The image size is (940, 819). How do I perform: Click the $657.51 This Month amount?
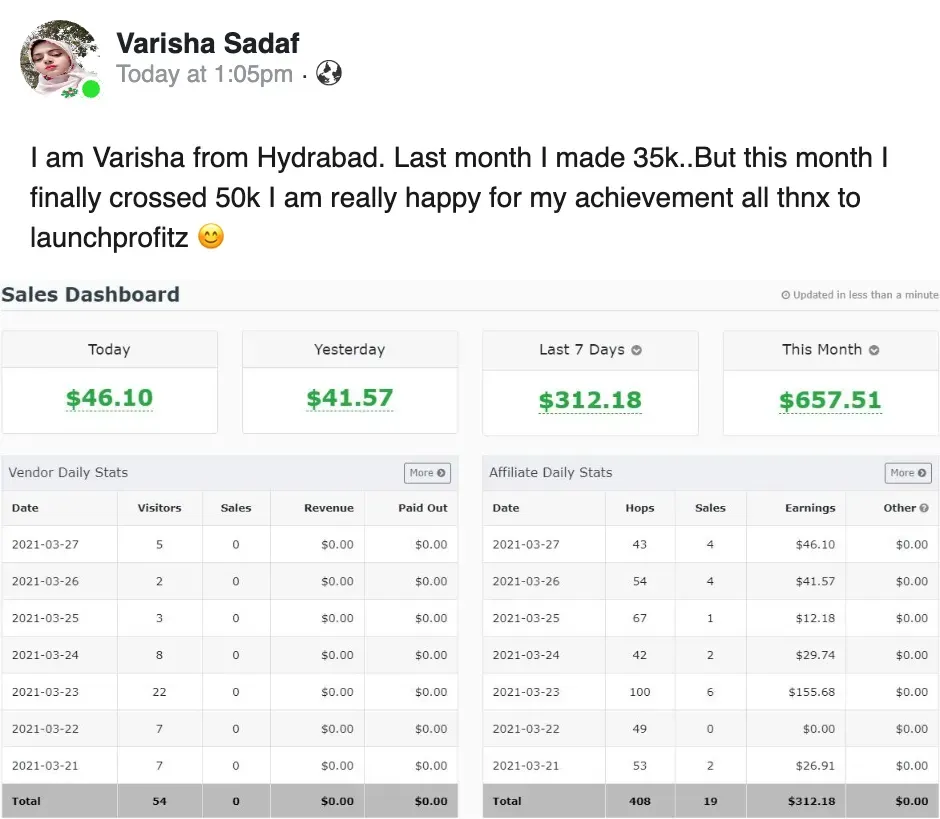coord(830,400)
